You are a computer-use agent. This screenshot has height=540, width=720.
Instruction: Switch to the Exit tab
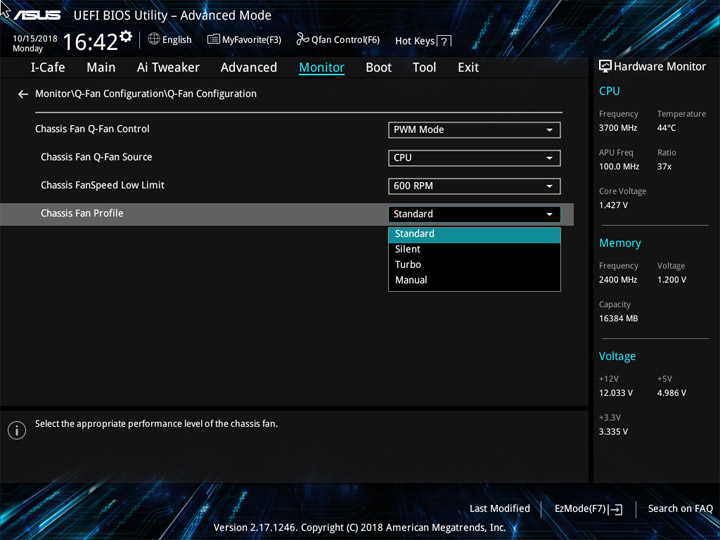click(468, 68)
